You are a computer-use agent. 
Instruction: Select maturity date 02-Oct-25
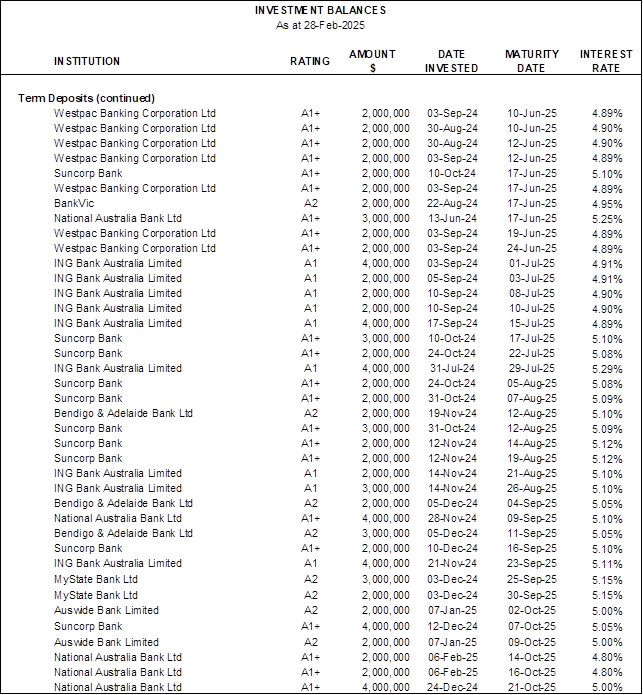(532, 611)
